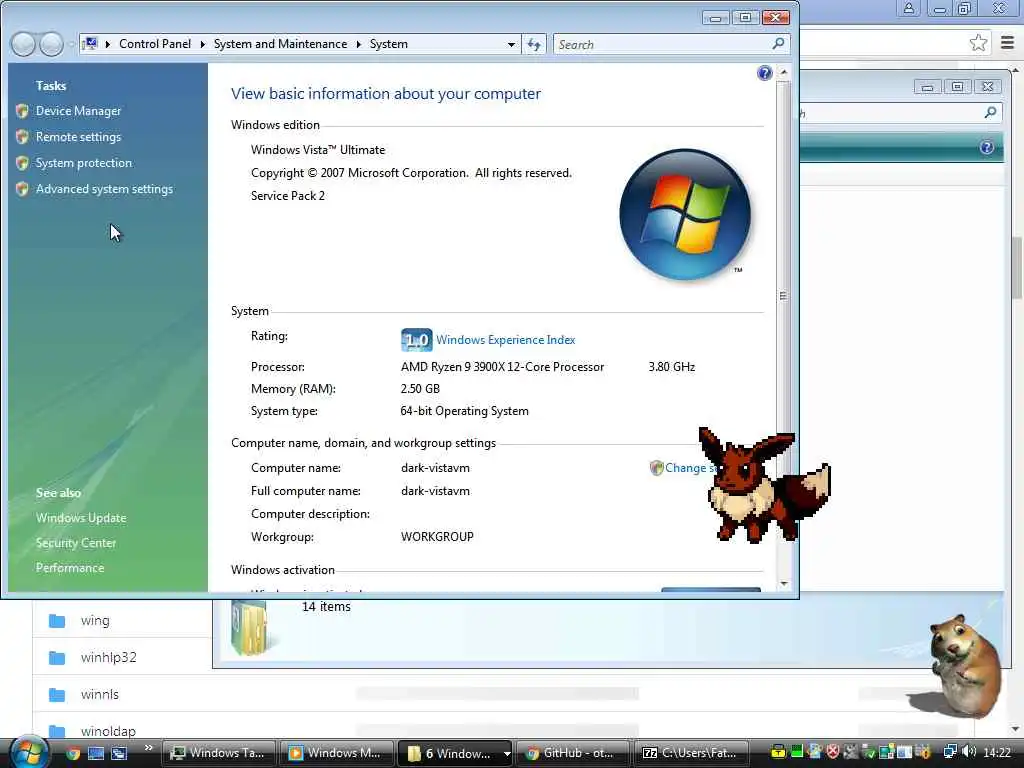
Task: Click the Search box in System window
Action: click(x=671, y=44)
